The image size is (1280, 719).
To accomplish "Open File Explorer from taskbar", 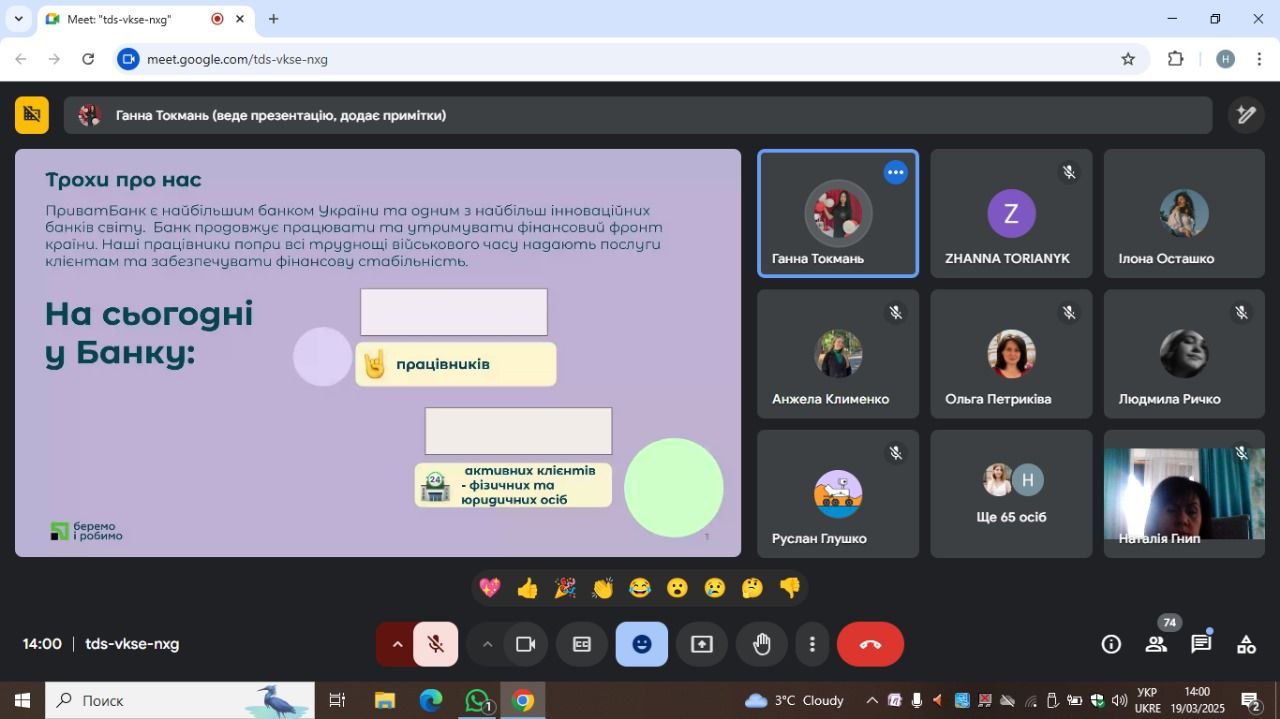I will pyautogui.click(x=385, y=700).
